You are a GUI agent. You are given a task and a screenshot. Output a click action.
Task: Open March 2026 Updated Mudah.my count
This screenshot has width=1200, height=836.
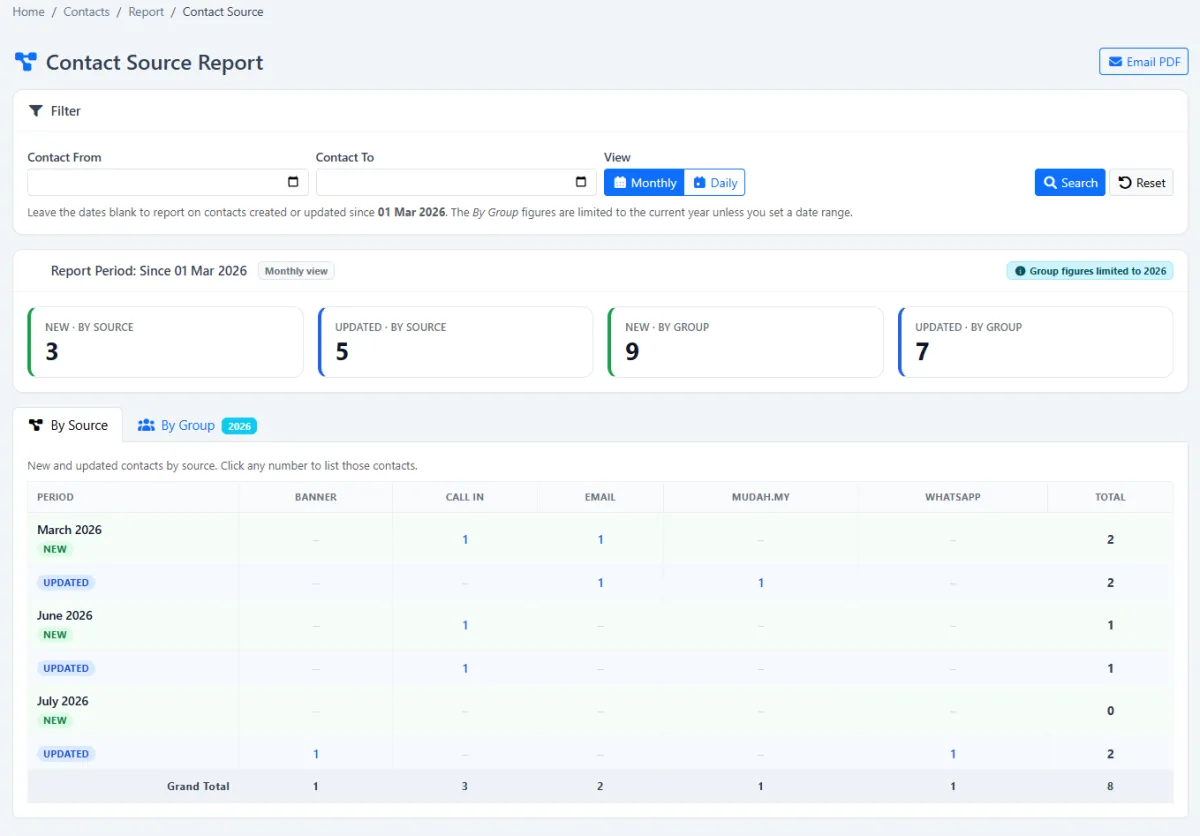[x=761, y=582]
